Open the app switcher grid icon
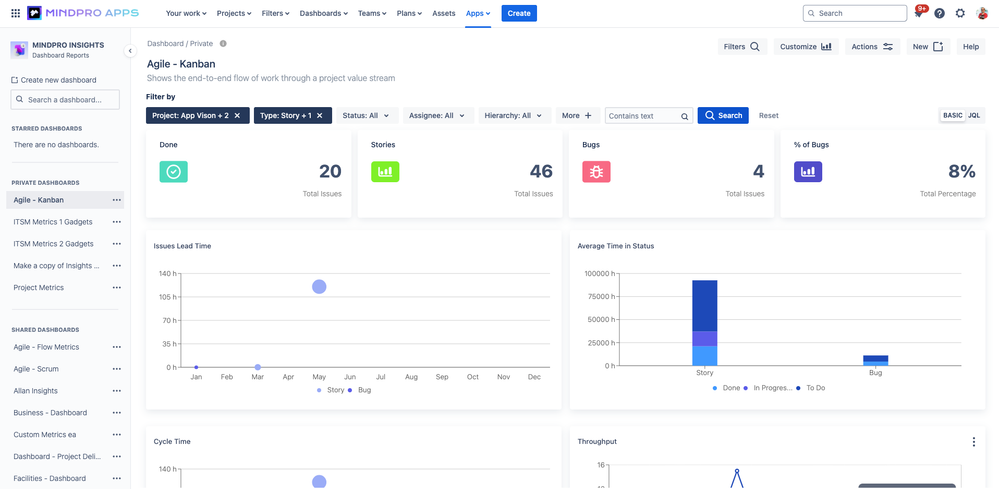 tap(15, 13)
